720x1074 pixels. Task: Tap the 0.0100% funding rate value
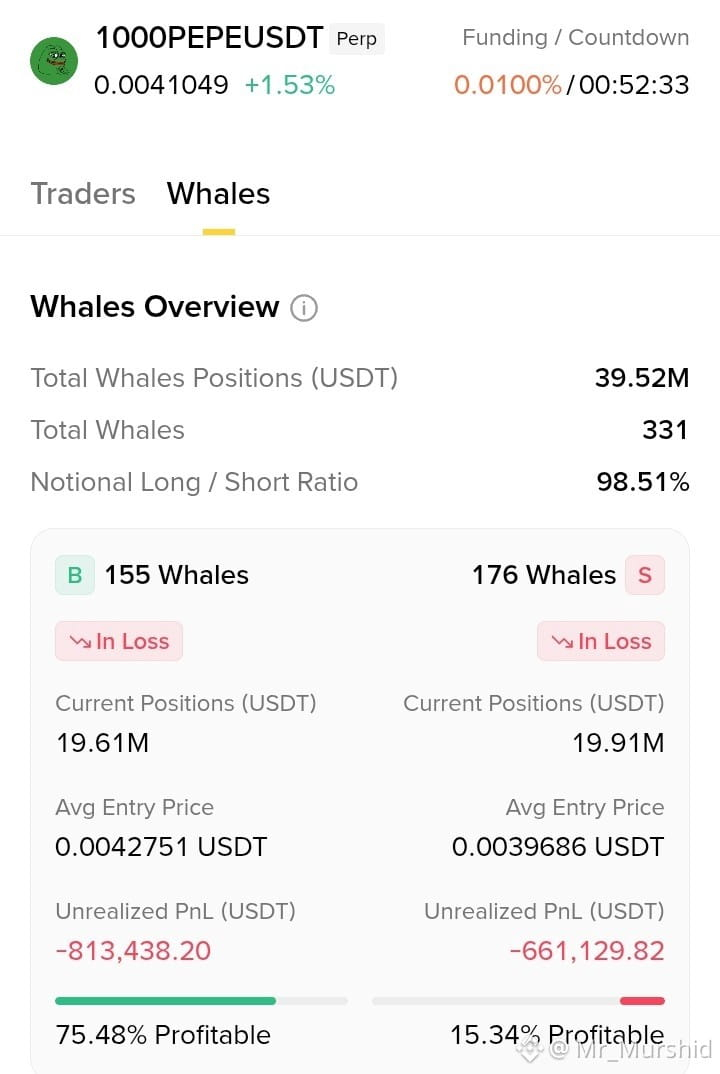tap(508, 85)
